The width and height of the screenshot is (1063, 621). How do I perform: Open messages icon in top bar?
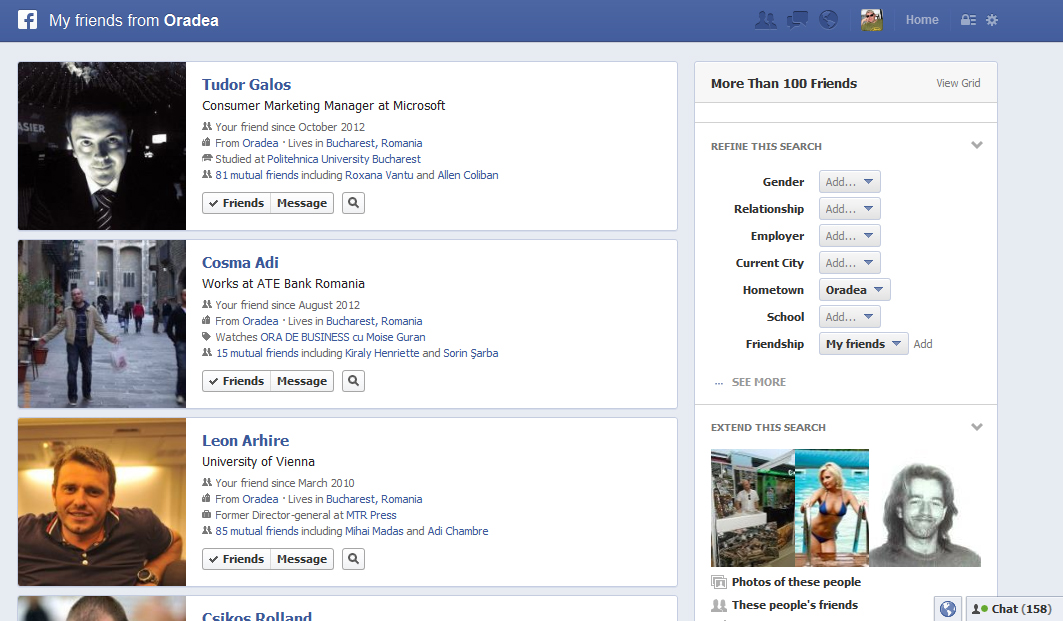pos(797,20)
